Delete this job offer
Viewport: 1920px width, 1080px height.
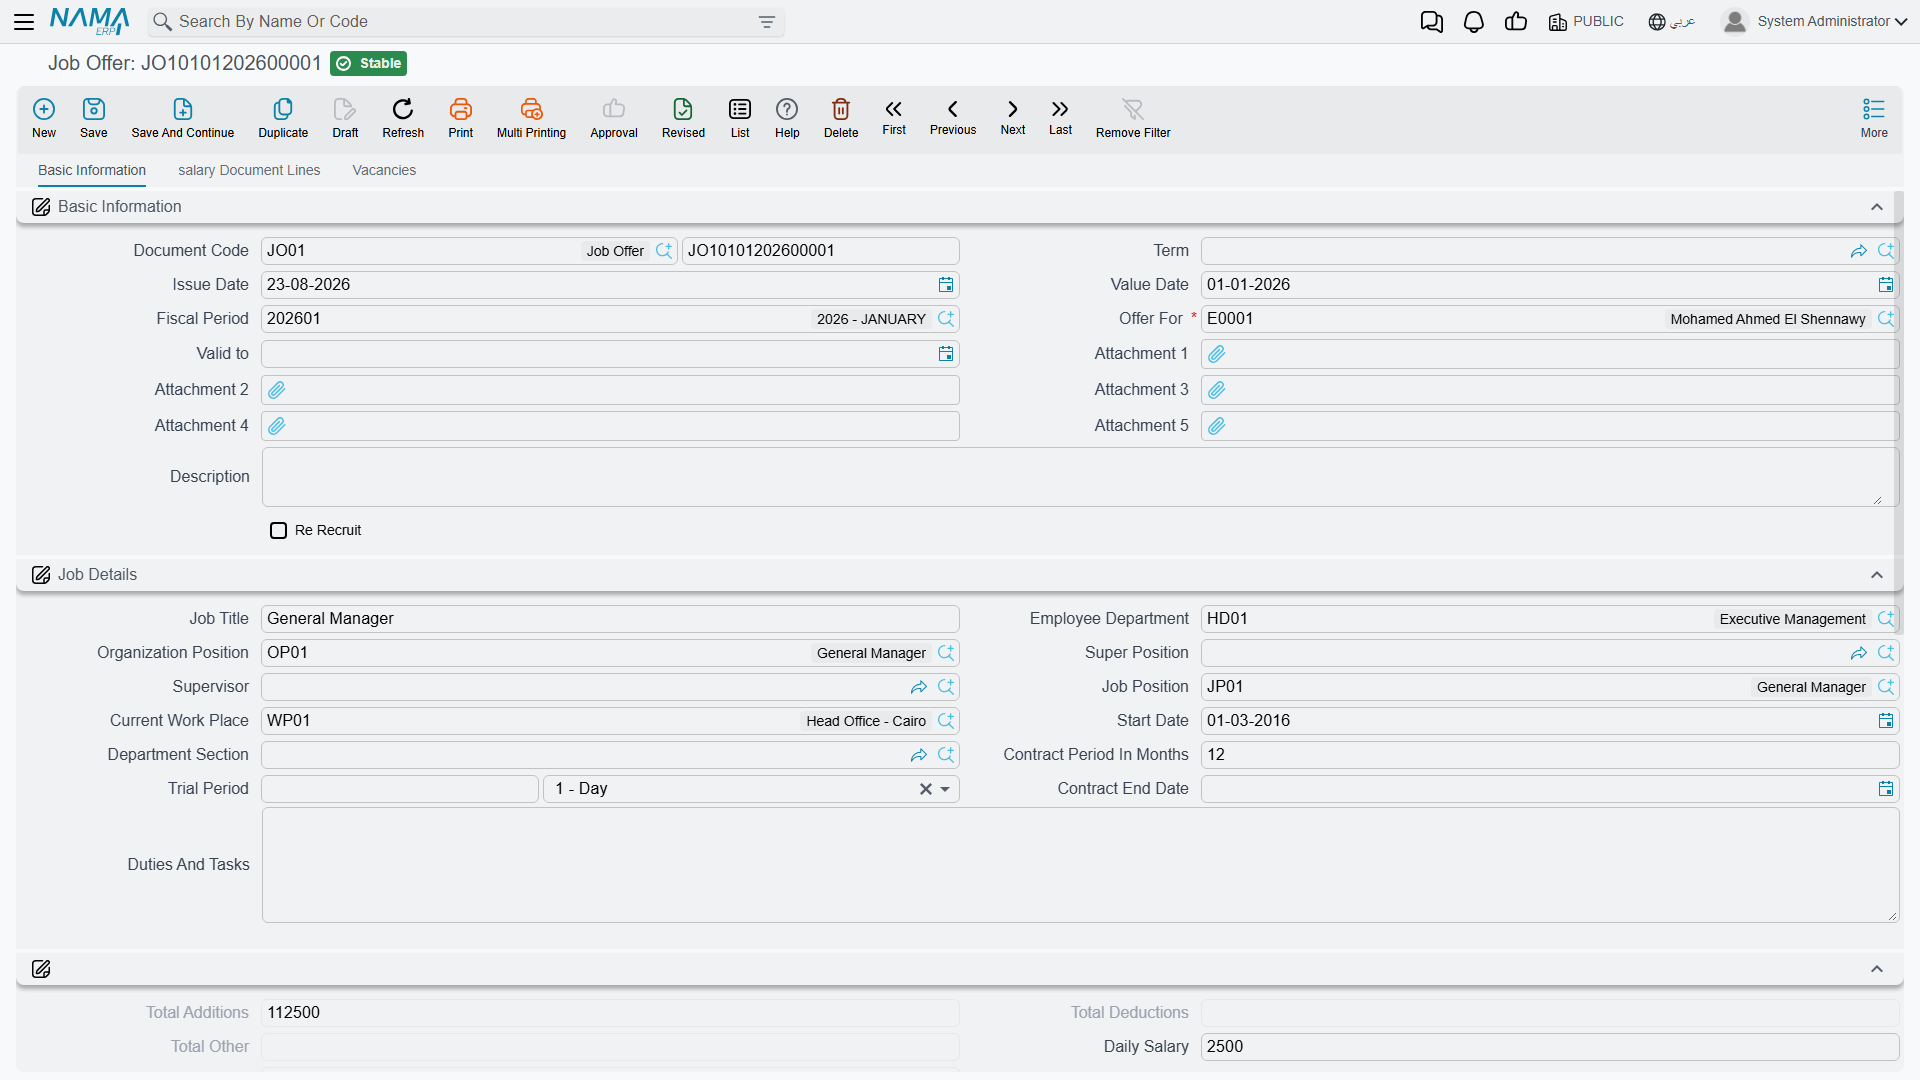tap(841, 118)
